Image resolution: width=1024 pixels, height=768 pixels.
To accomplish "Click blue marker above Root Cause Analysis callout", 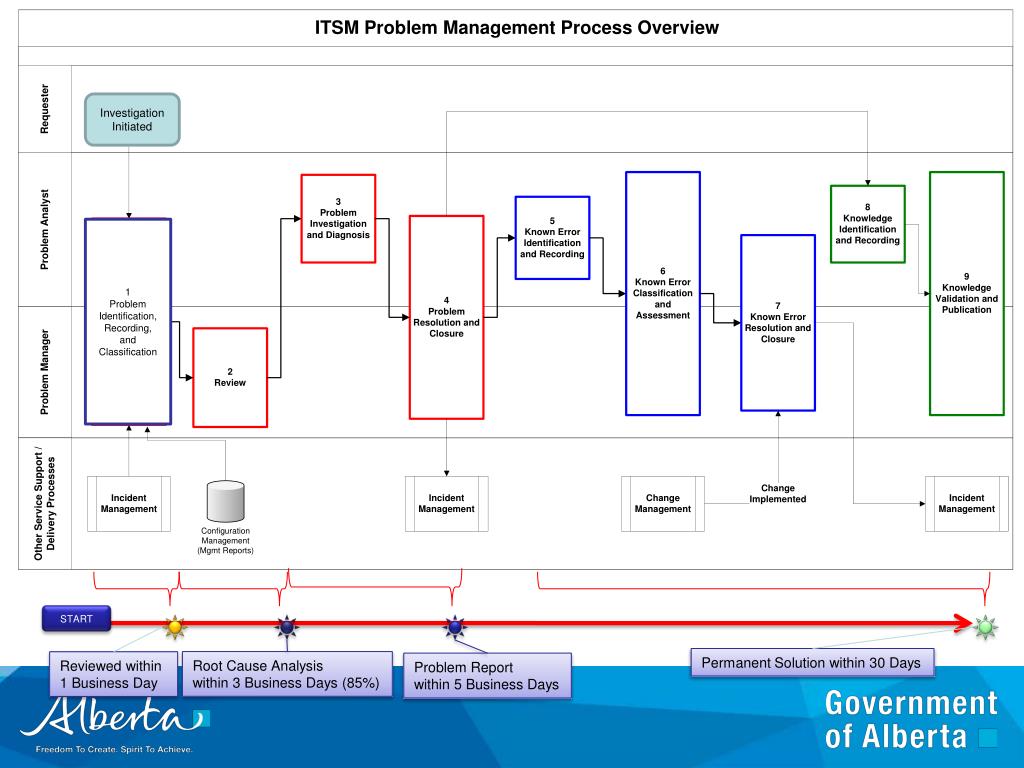I will point(287,627).
